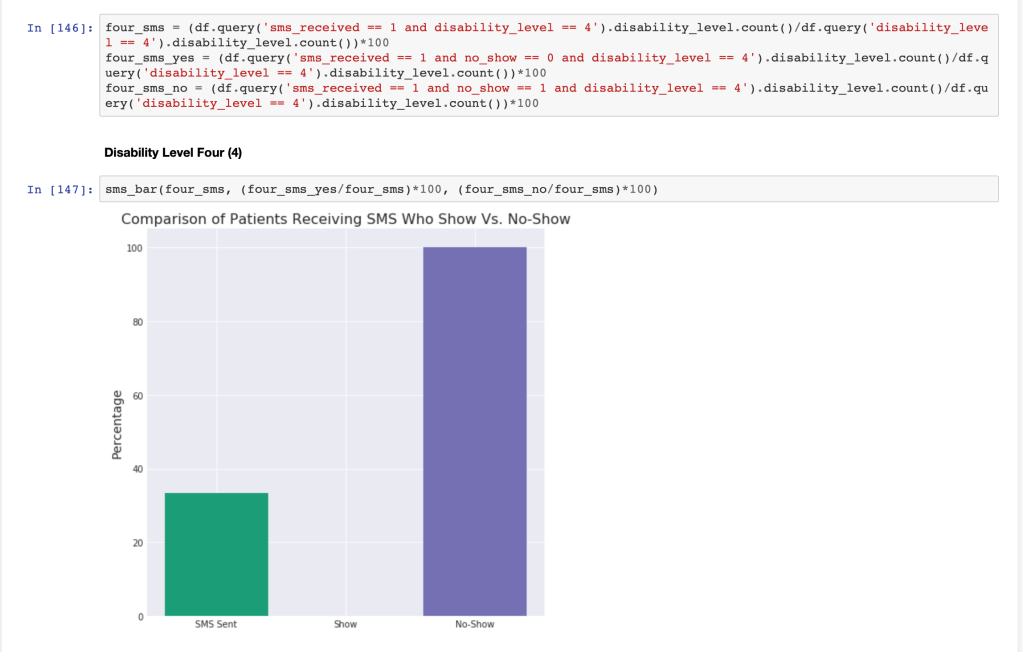The width and height of the screenshot is (1023, 652).
Task: Click the chart title about SMS comparison
Action: point(345,219)
